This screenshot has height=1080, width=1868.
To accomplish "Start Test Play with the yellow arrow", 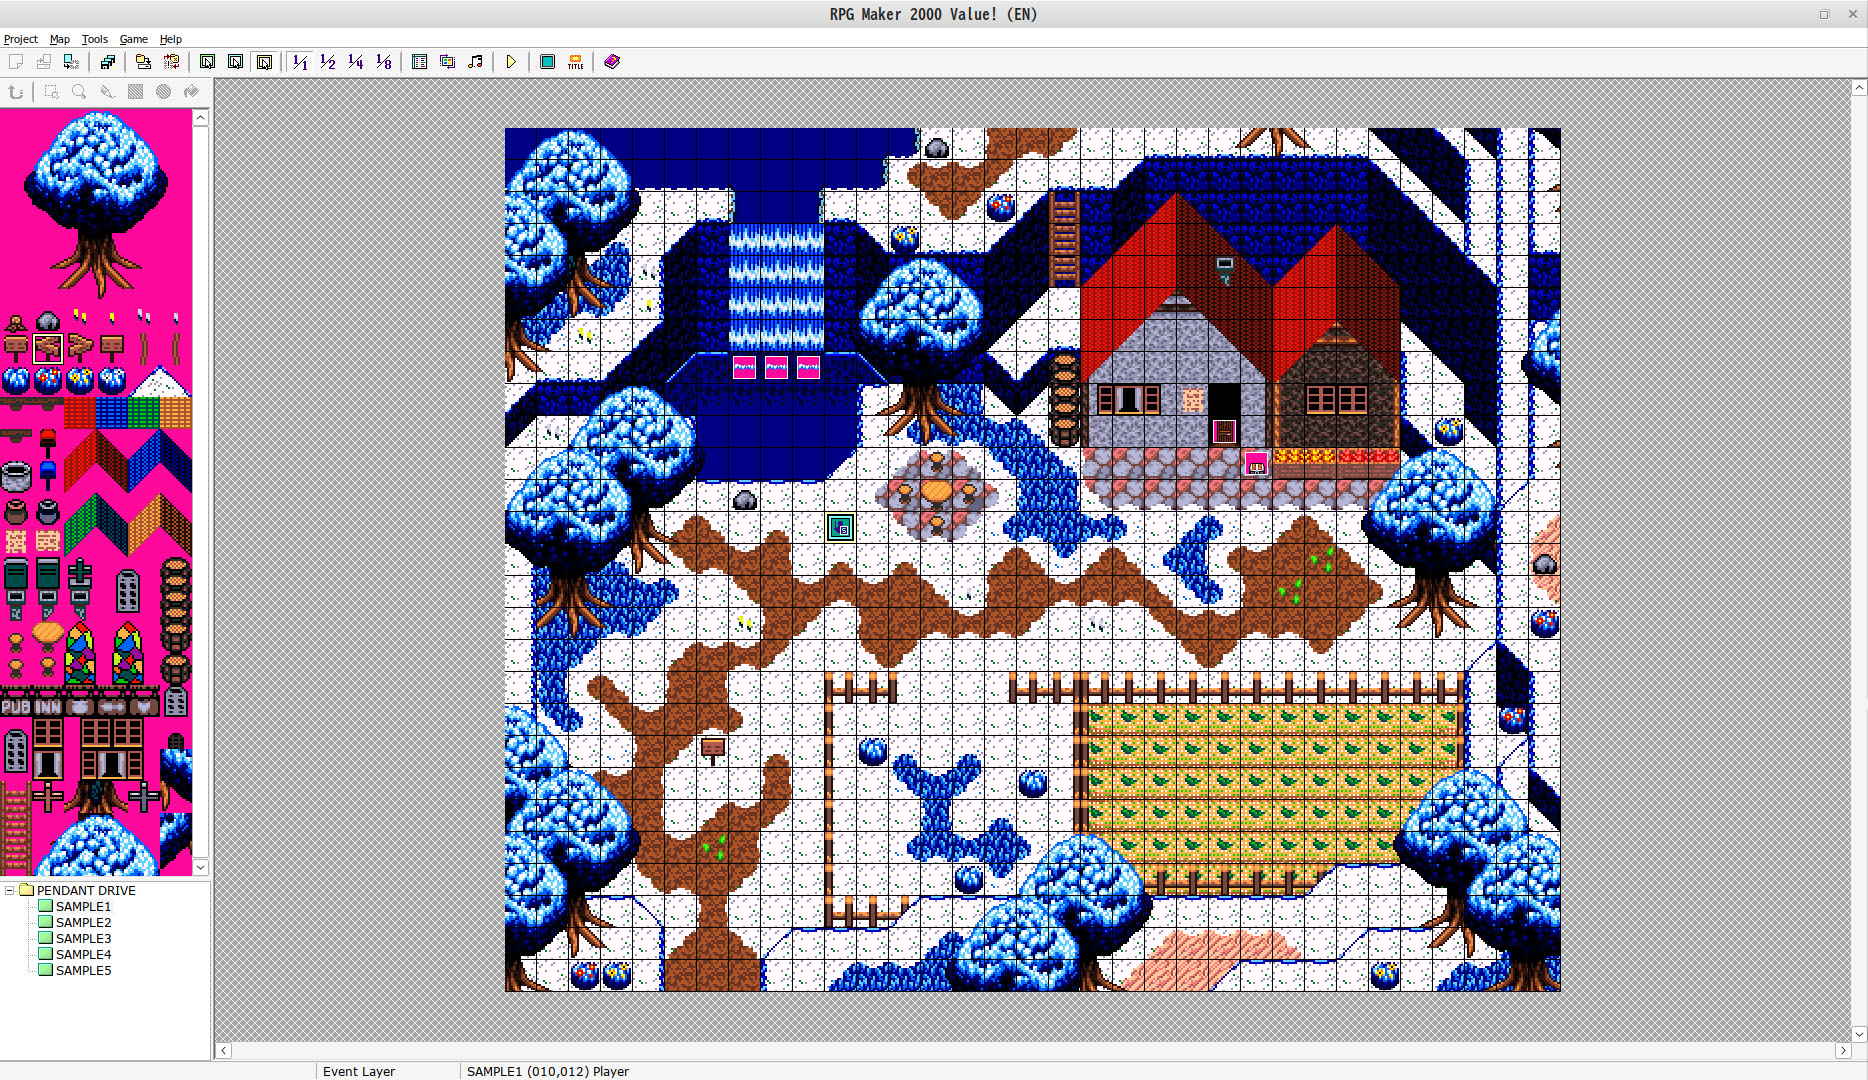I will 511,62.
